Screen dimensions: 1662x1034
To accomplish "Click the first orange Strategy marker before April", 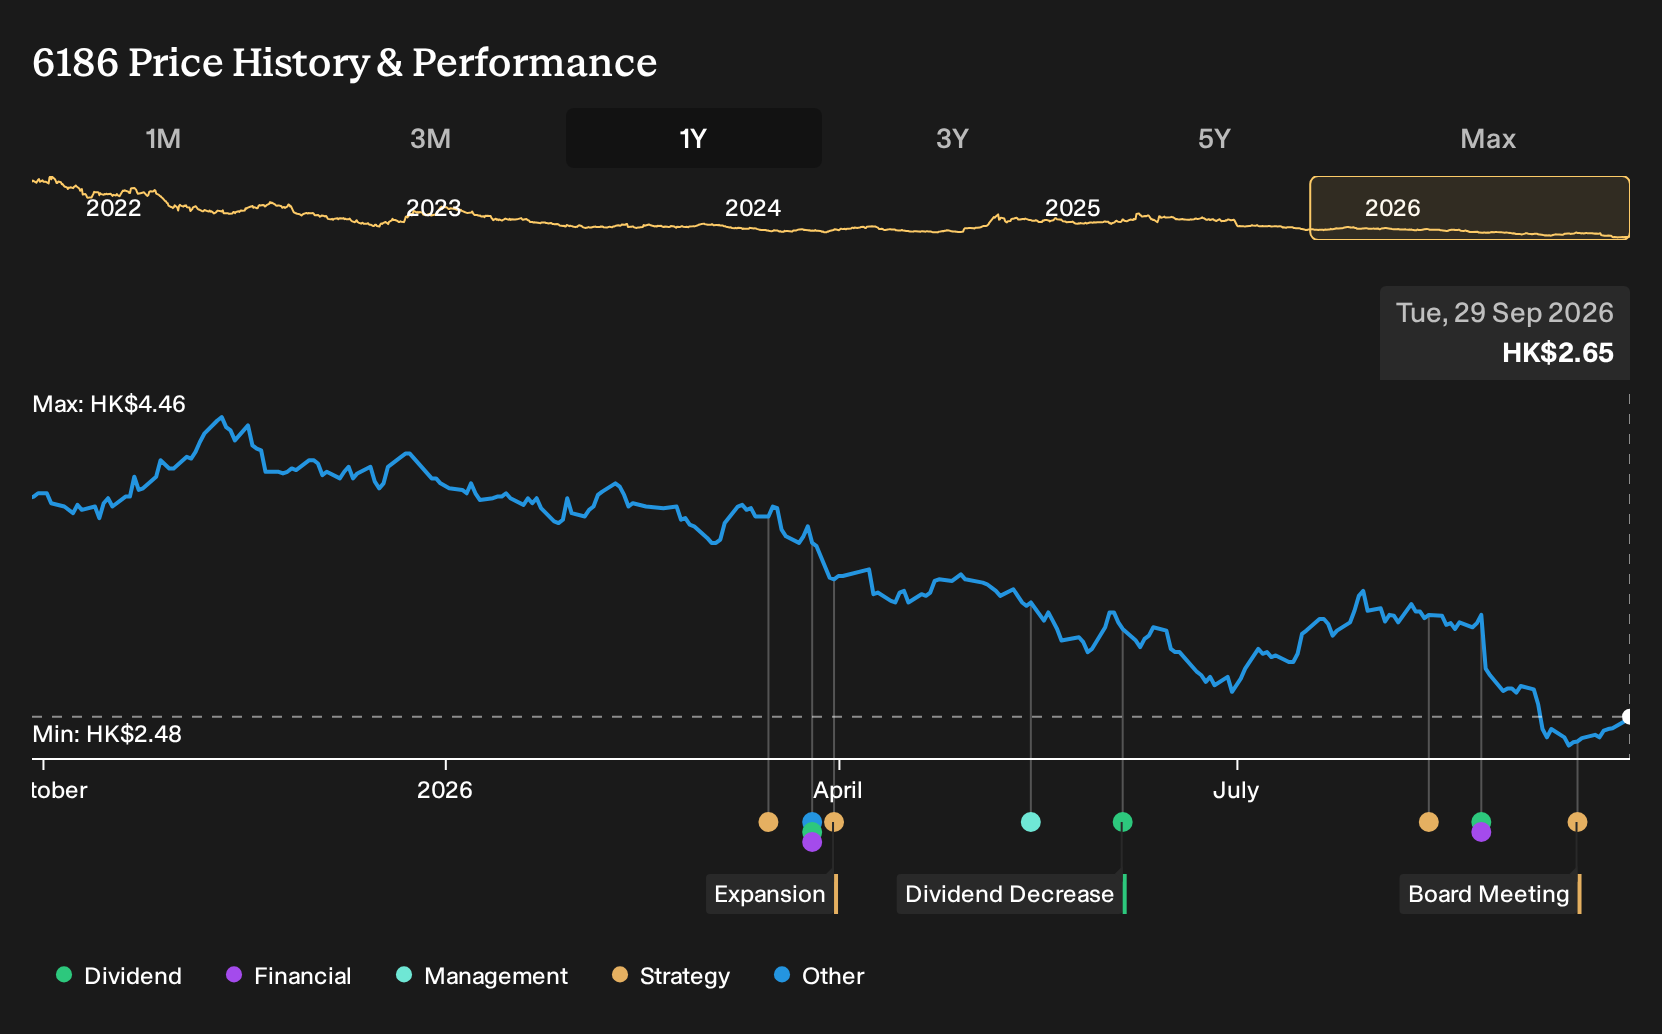I will coord(768,822).
